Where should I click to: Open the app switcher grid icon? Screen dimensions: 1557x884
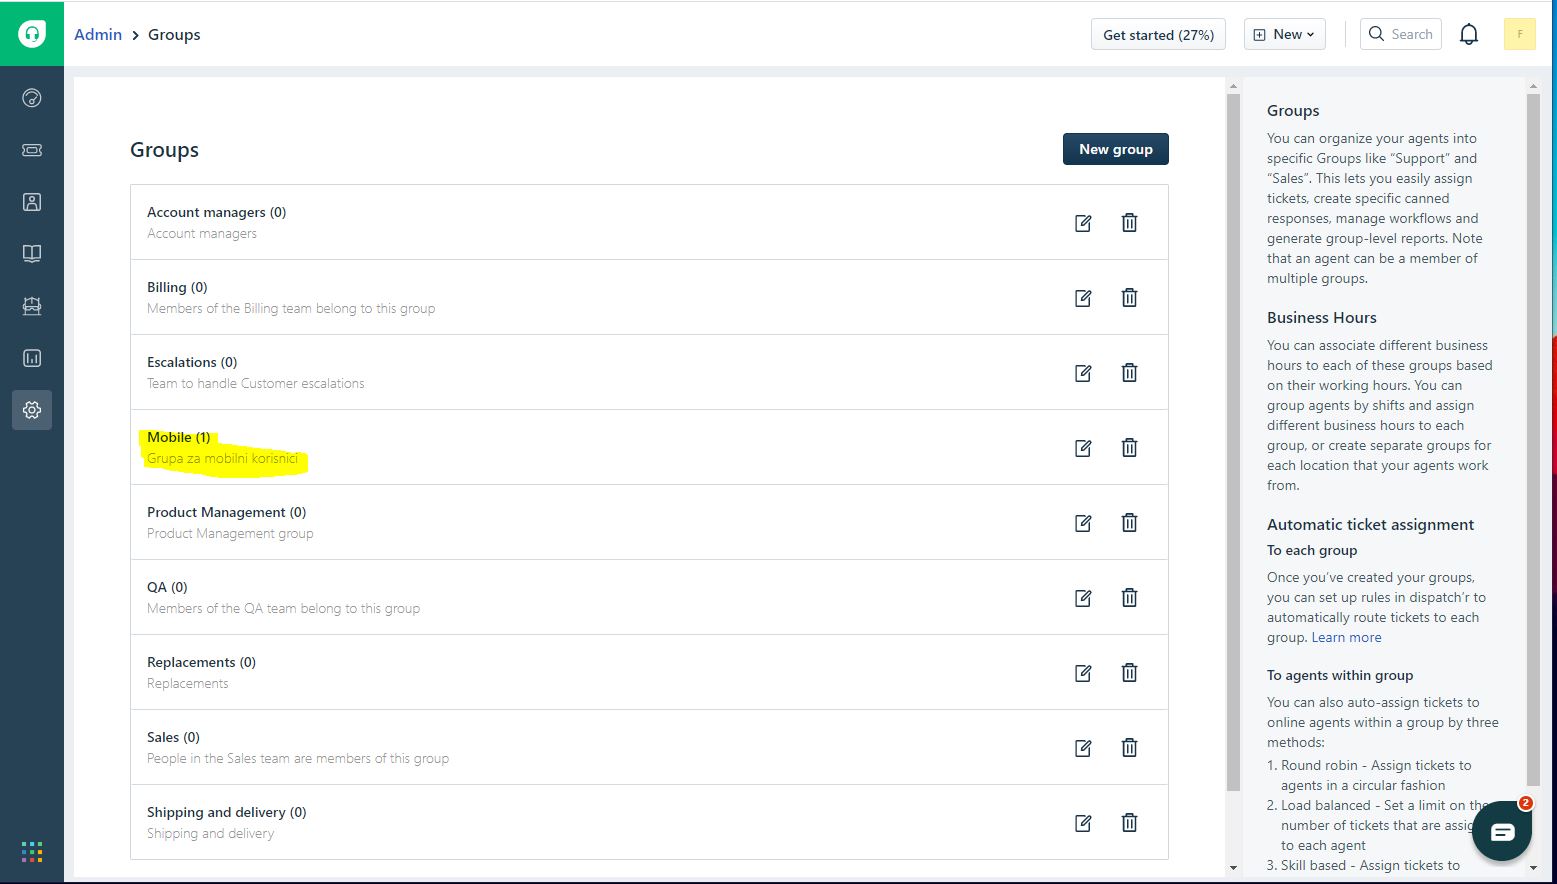[x=32, y=852]
